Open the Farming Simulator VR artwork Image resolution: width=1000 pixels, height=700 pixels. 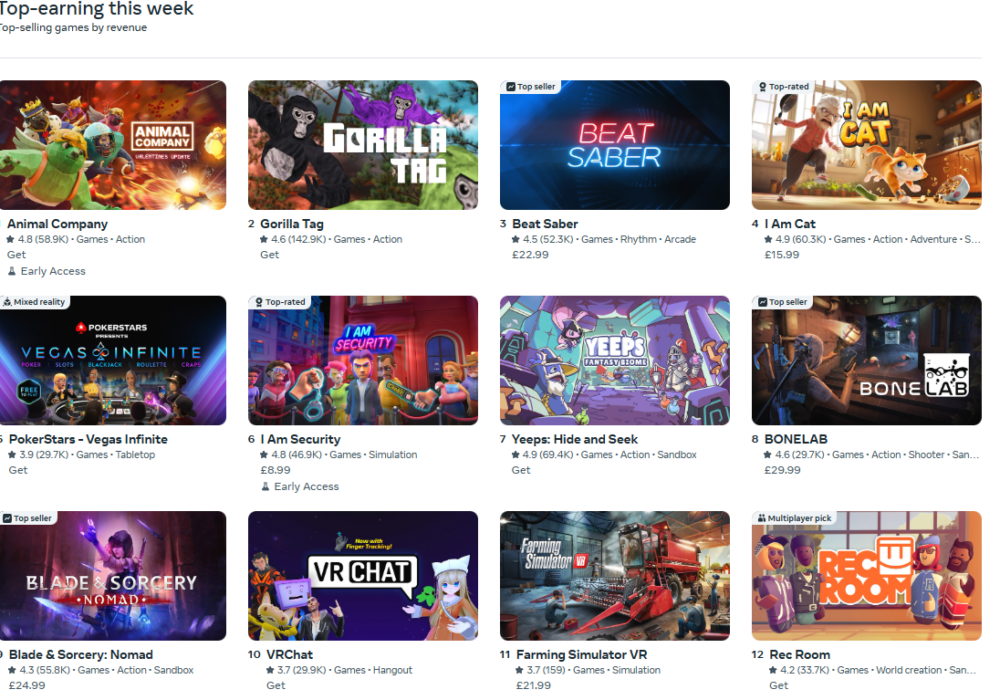(x=615, y=576)
